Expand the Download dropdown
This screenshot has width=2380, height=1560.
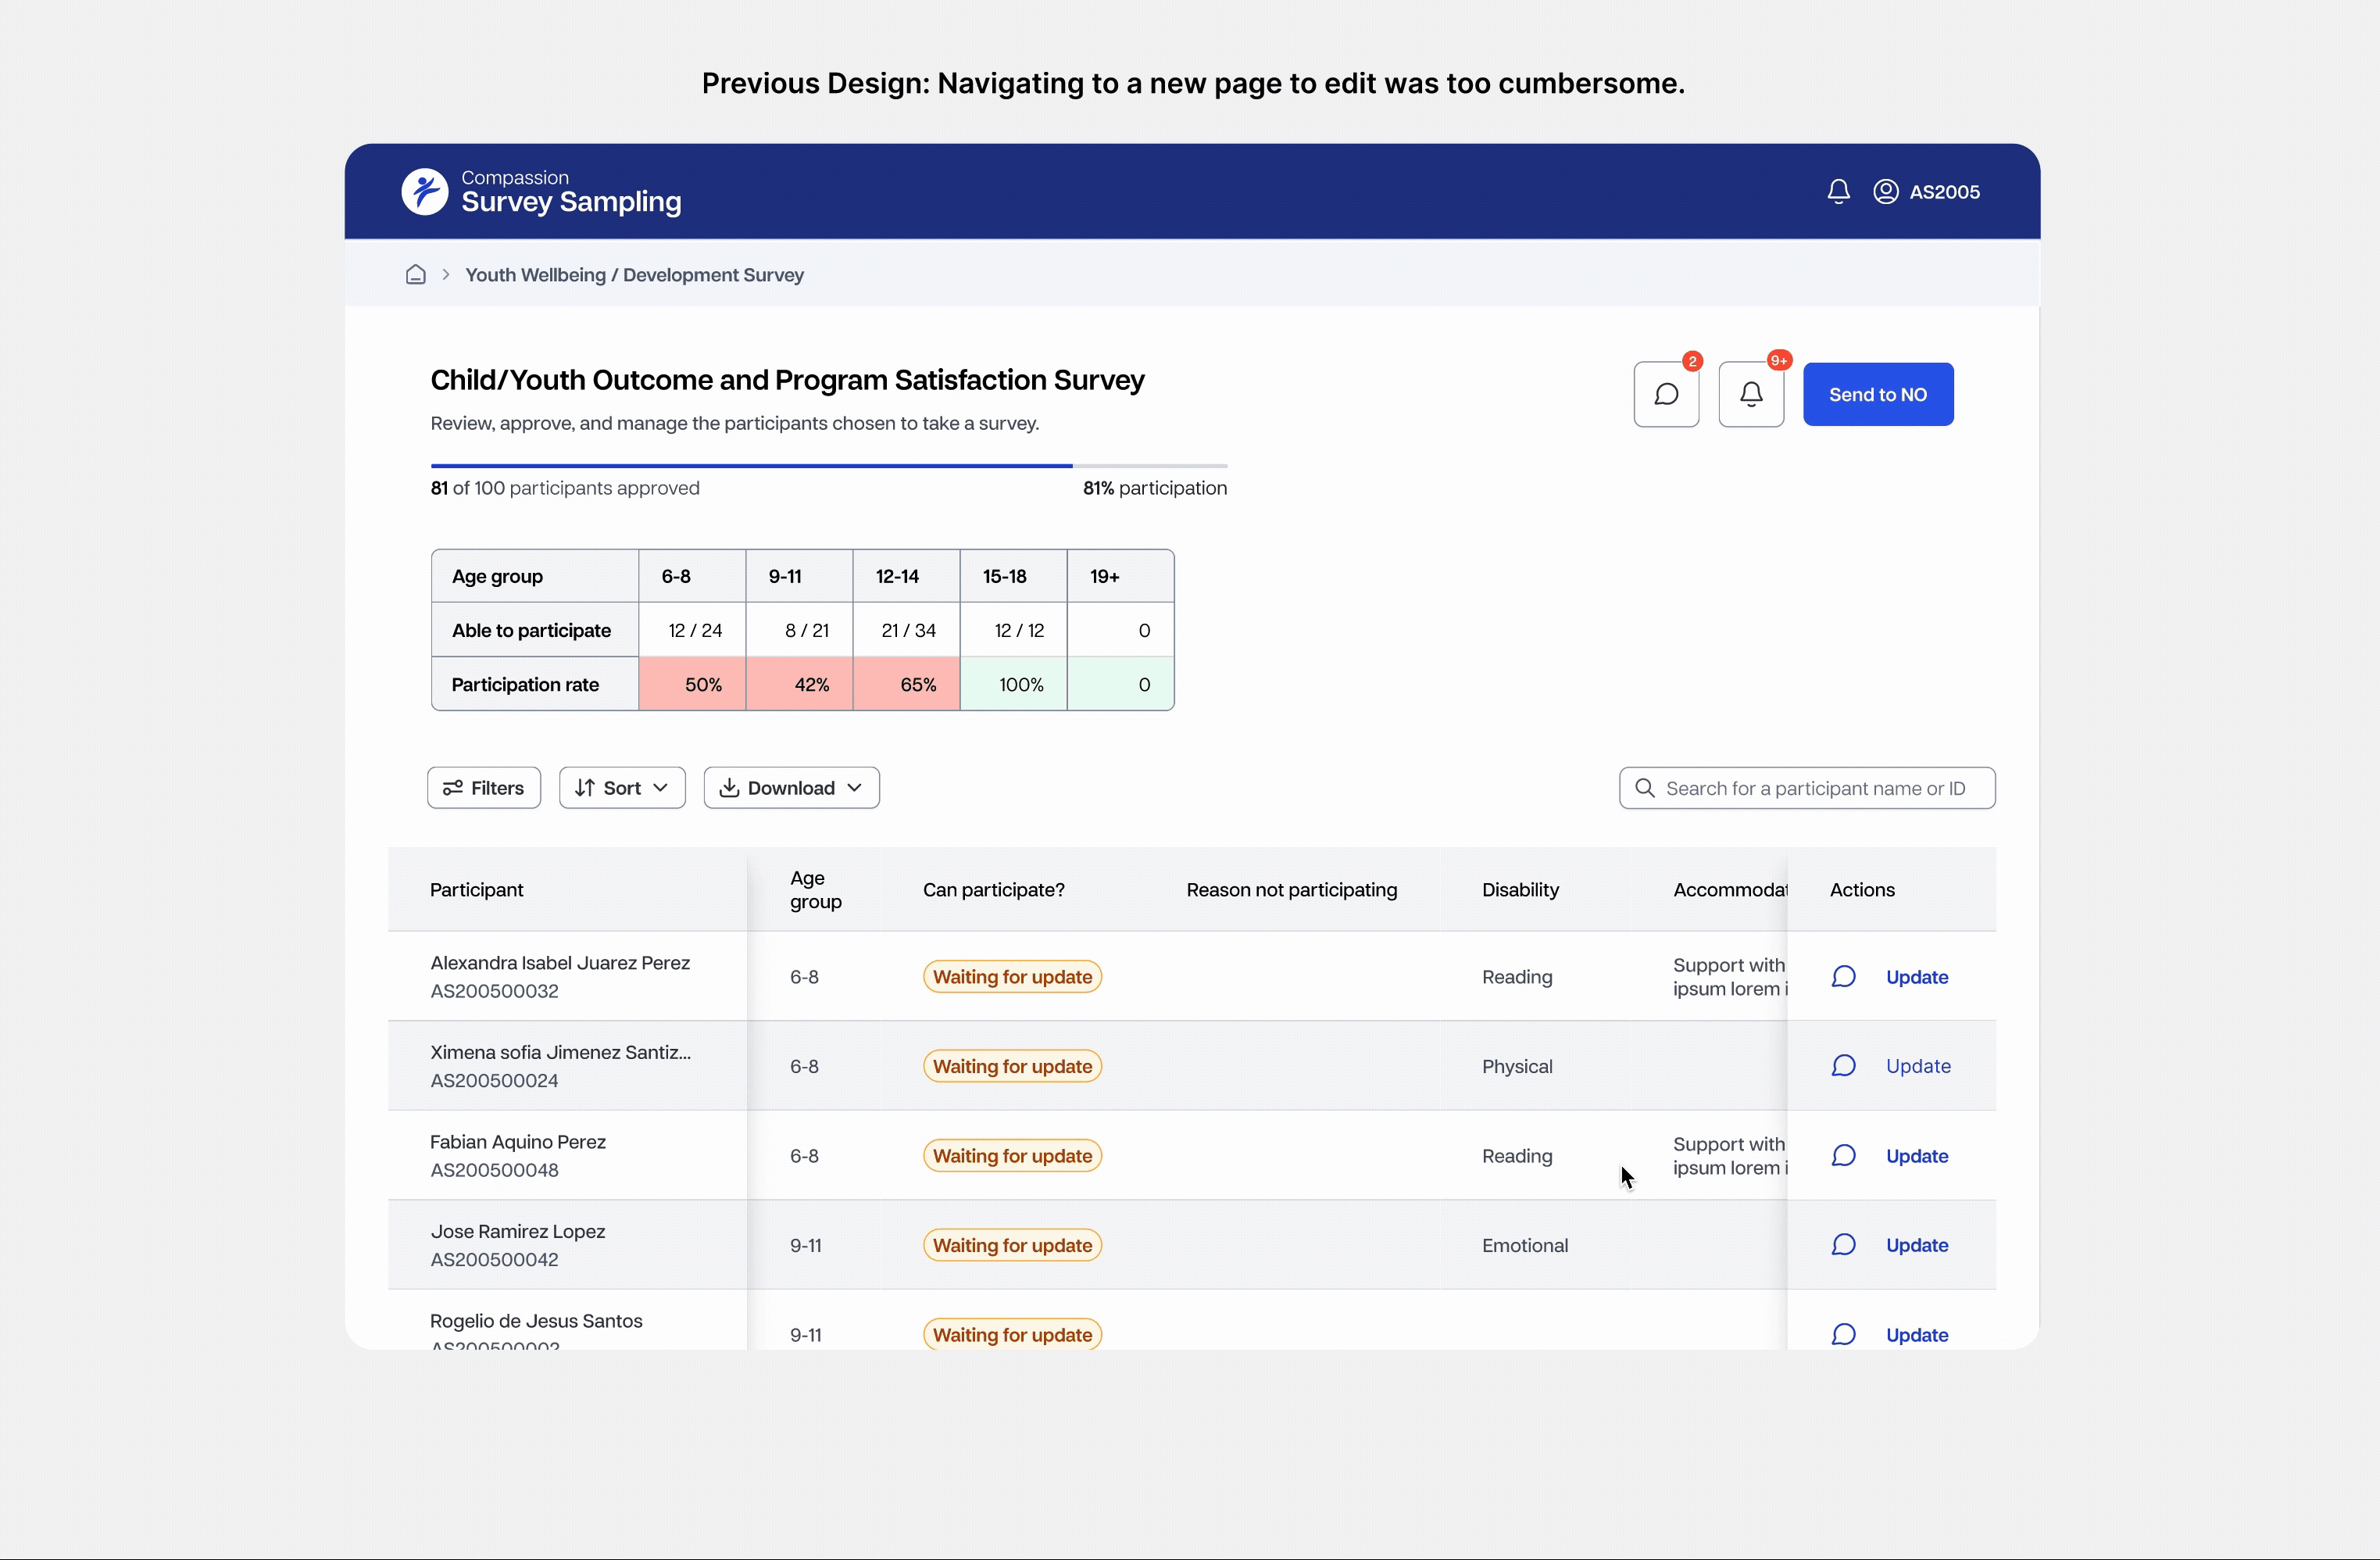[x=791, y=788]
